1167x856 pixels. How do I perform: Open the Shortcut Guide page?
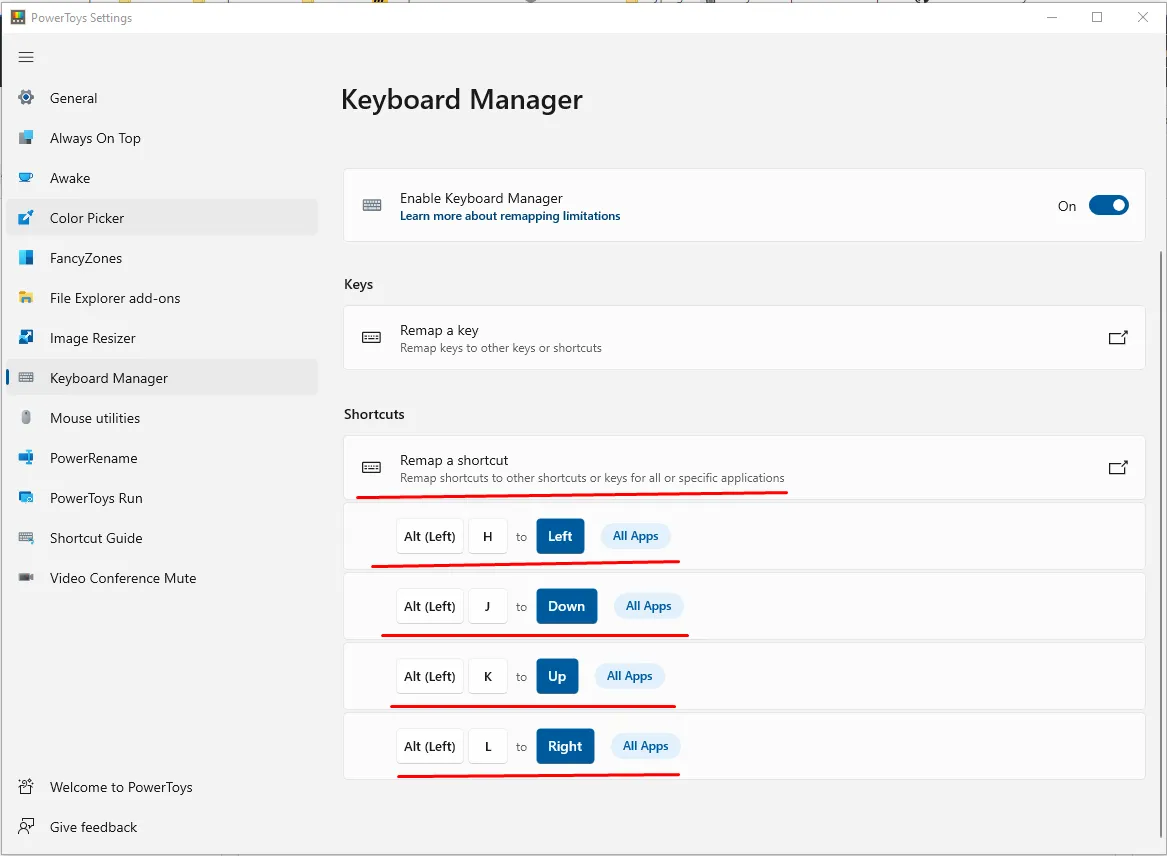[x=96, y=538]
